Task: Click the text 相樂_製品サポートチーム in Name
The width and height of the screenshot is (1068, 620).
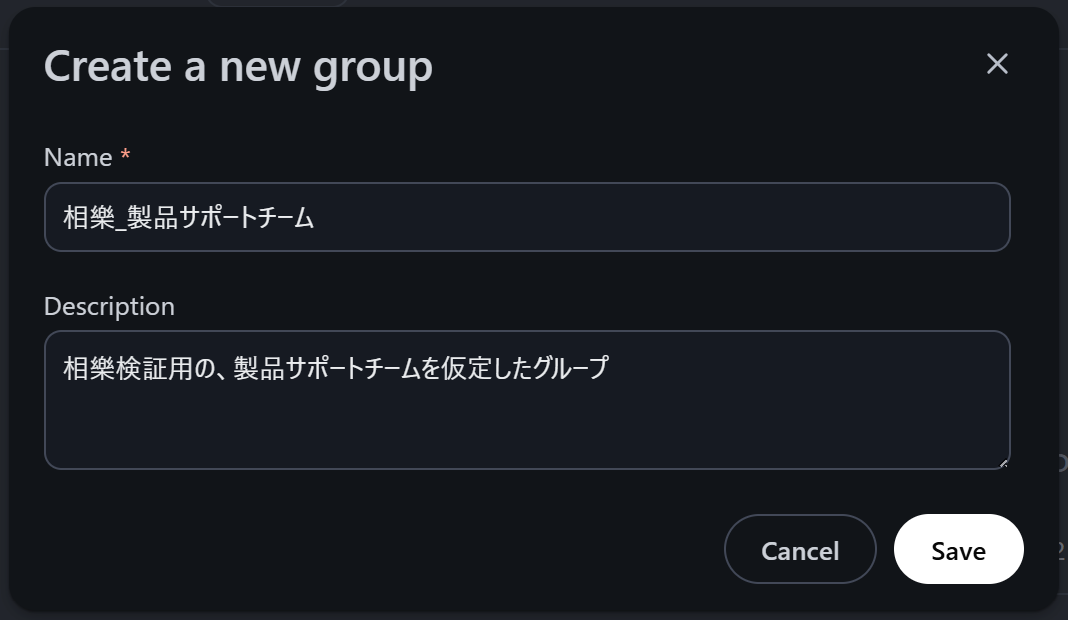Action: 189,217
